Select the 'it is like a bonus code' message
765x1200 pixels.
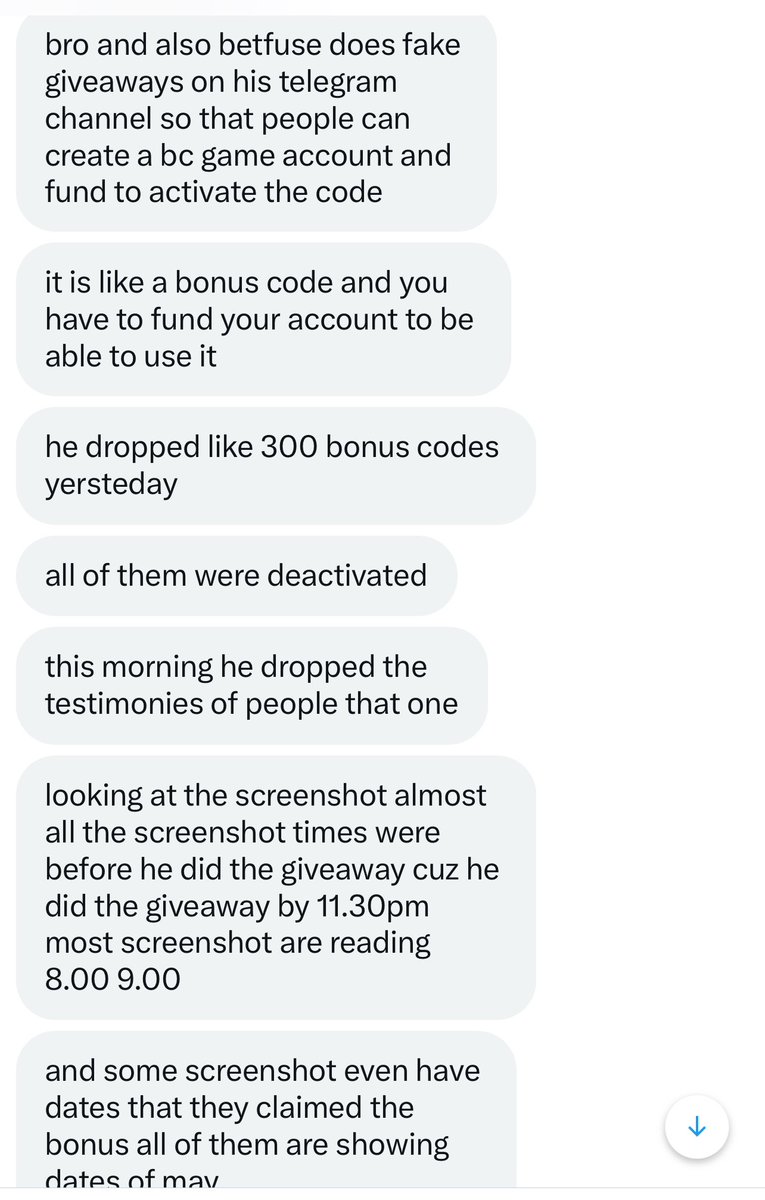(263, 319)
